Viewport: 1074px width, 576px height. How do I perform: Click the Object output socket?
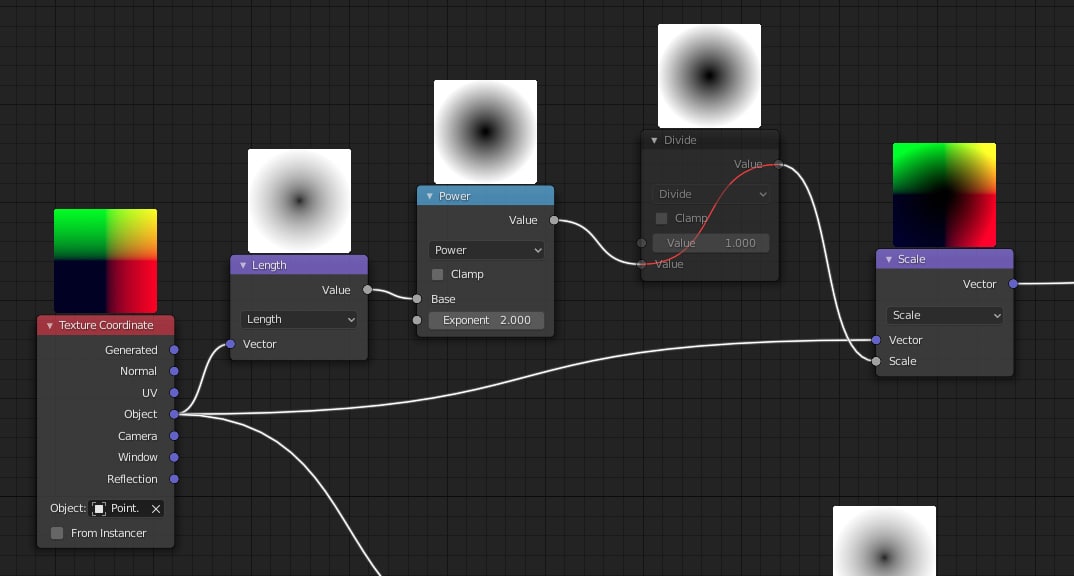pyautogui.click(x=174, y=414)
